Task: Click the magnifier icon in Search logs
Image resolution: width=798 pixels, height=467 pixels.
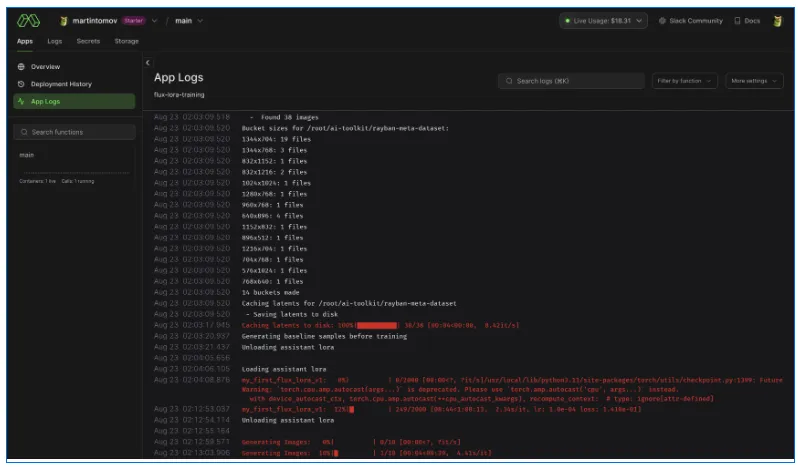Action: [x=509, y=81]
